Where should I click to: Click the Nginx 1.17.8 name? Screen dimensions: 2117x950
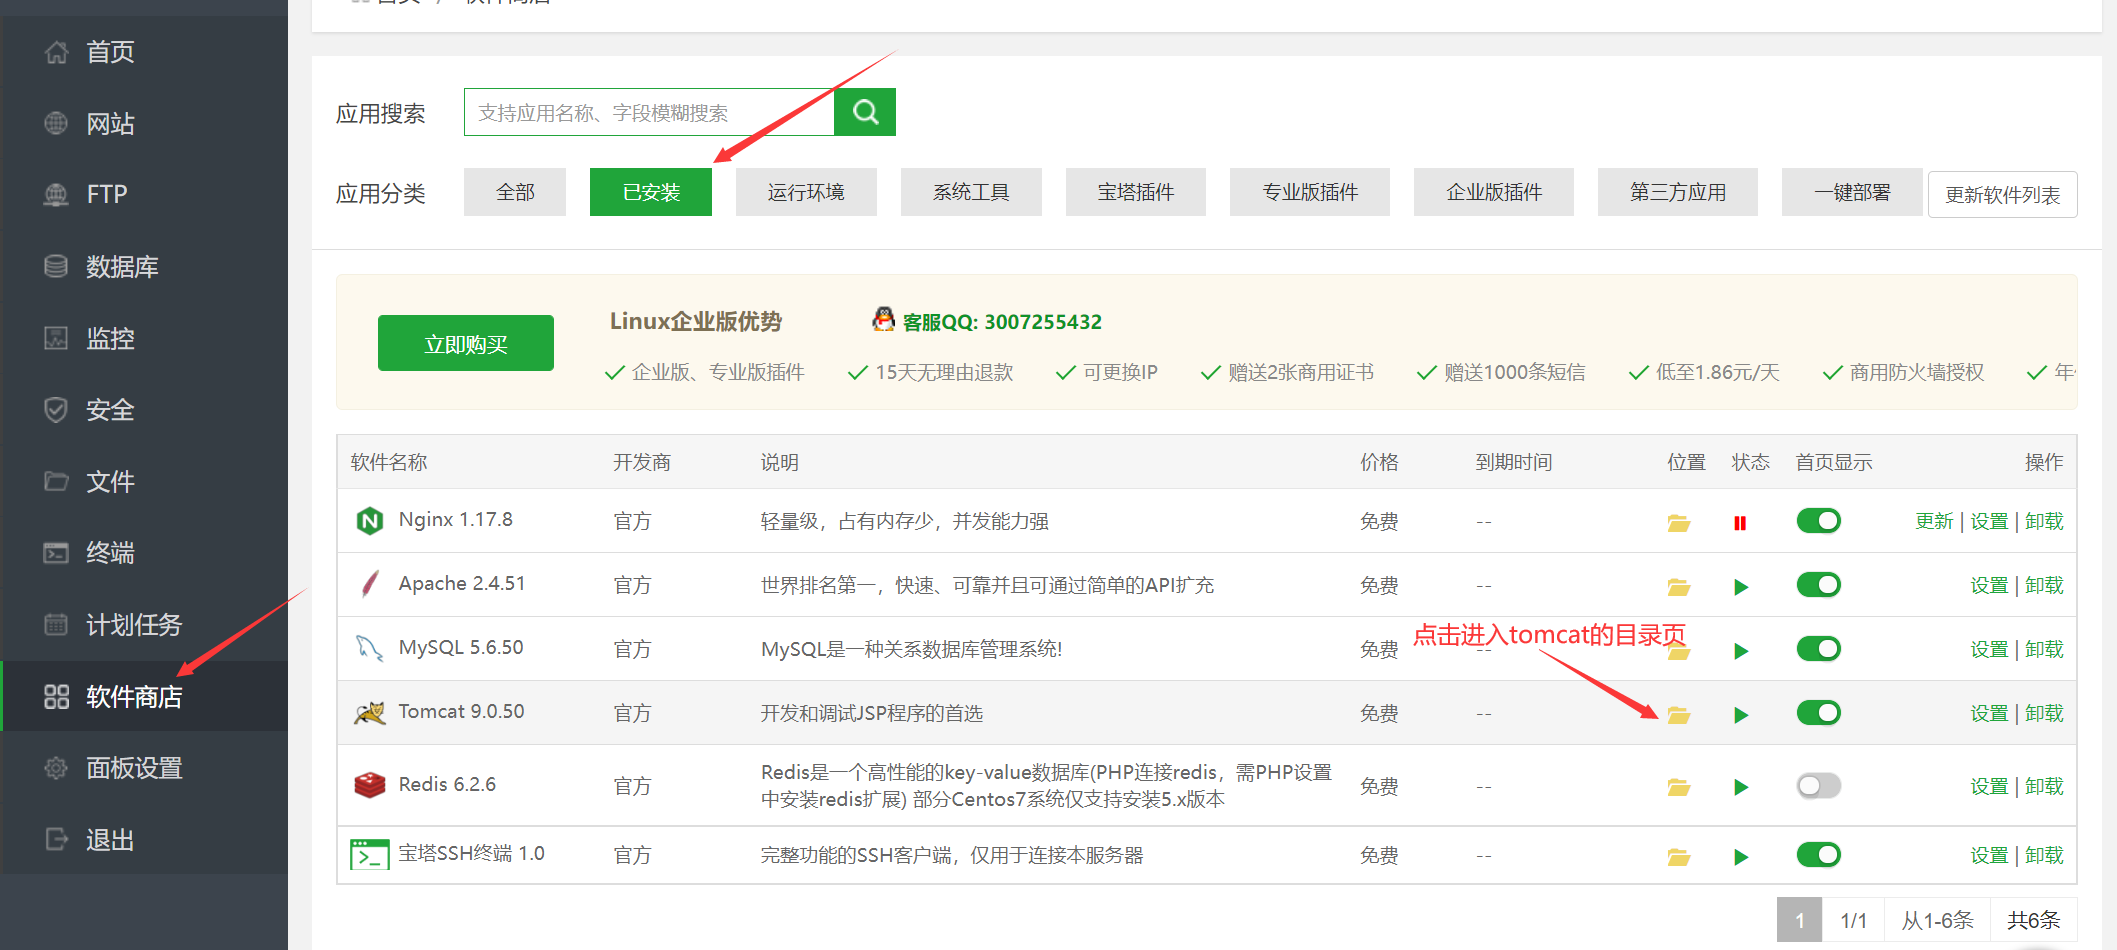click(x=455, y=519)
